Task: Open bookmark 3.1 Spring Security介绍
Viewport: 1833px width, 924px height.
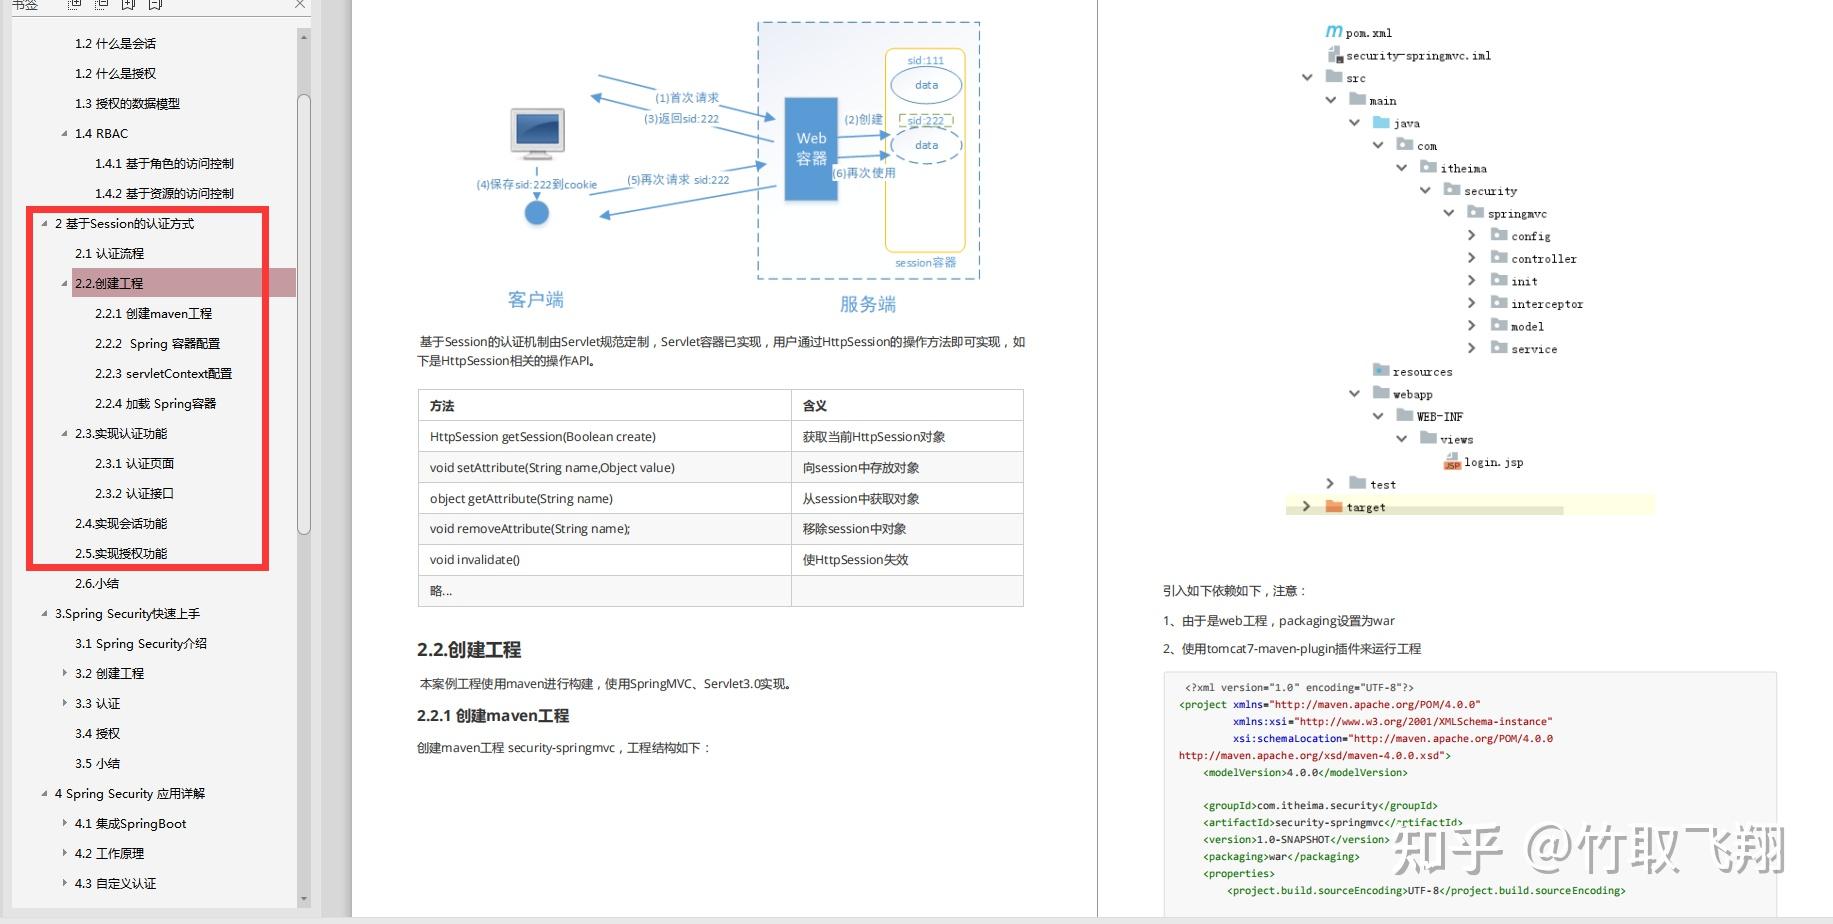Action: click(140, 644)
